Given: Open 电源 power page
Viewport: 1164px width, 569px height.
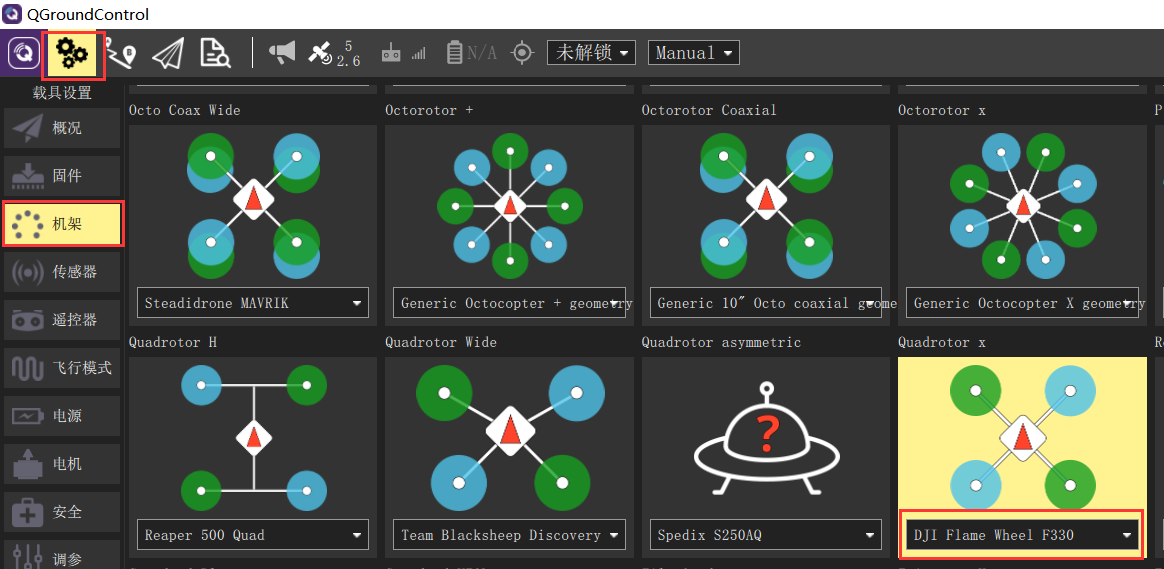Looking at the screenshot, I should pyautogui.click(x=62, y=416).
